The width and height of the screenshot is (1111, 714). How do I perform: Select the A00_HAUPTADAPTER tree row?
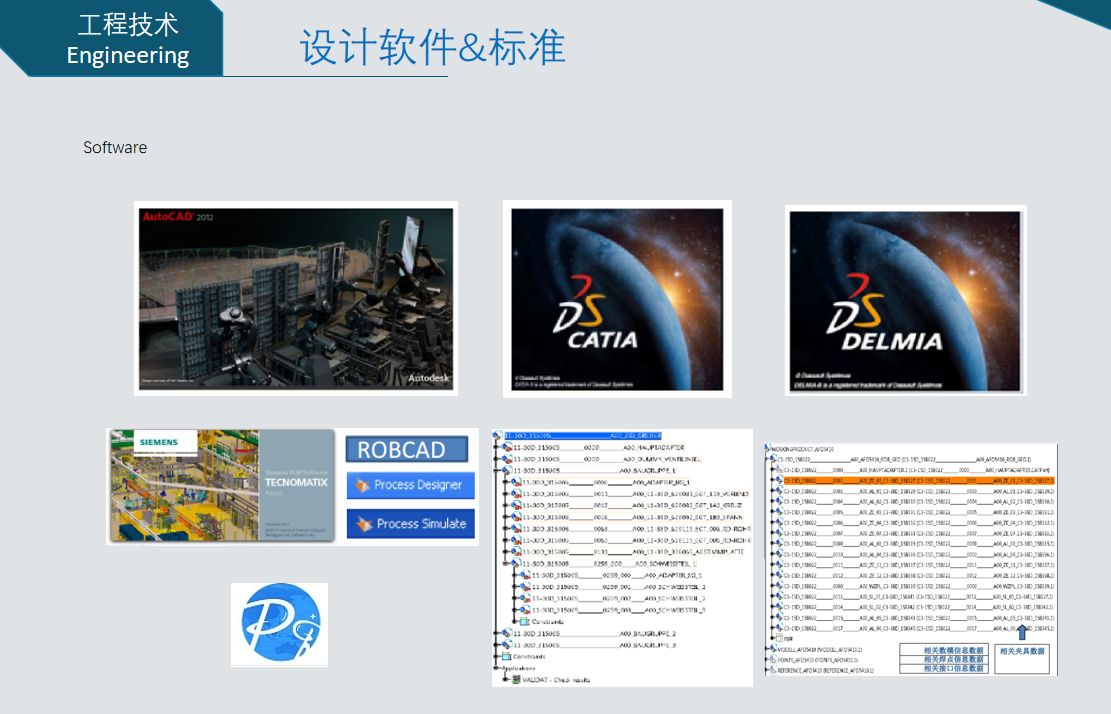click(x=599, y=447)
